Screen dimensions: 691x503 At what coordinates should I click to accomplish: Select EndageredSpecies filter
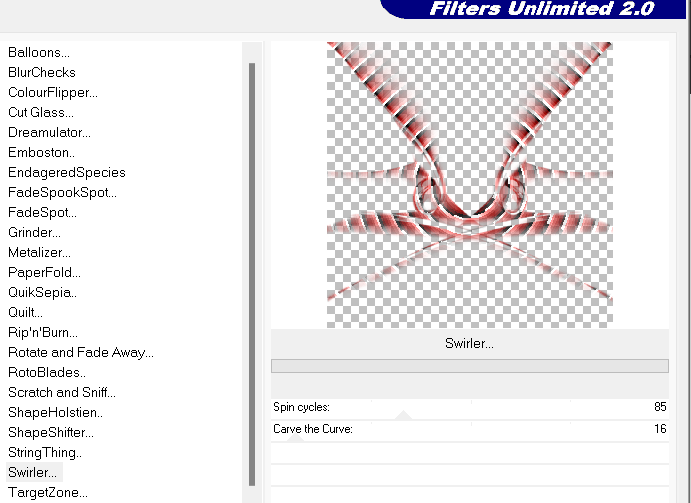67,172
